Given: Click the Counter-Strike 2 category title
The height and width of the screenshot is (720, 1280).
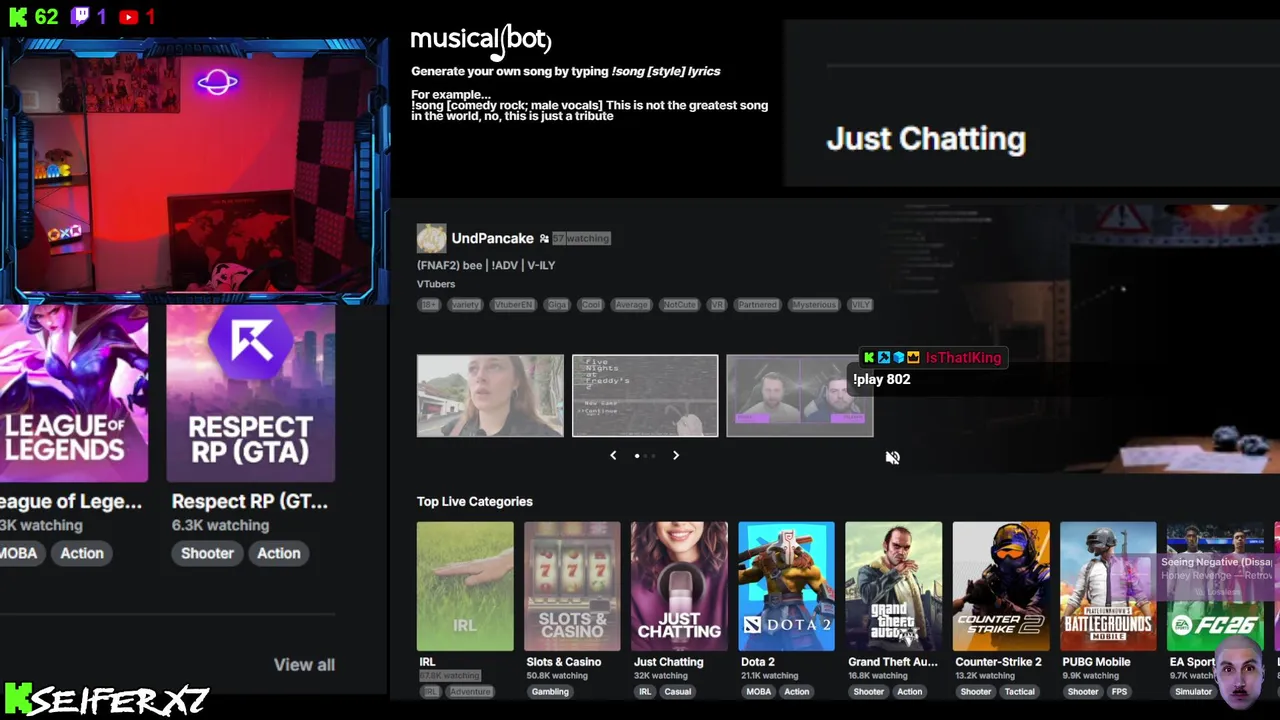Looking at the screenshot, I should tap(998, 662).
